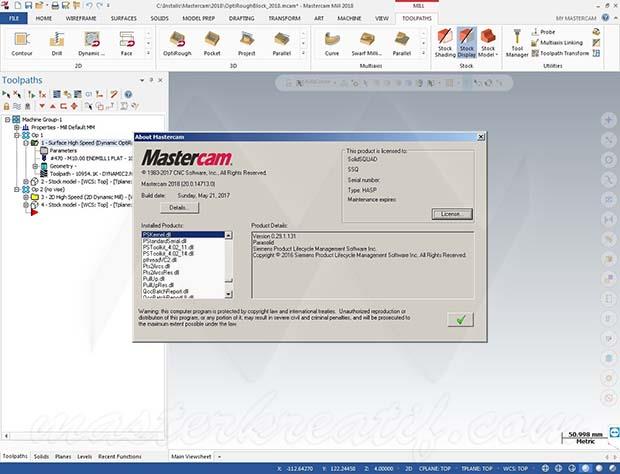Launch the OptiRough 3D toolpath
This screenshot has height=474, width=620.
point(177,44)
